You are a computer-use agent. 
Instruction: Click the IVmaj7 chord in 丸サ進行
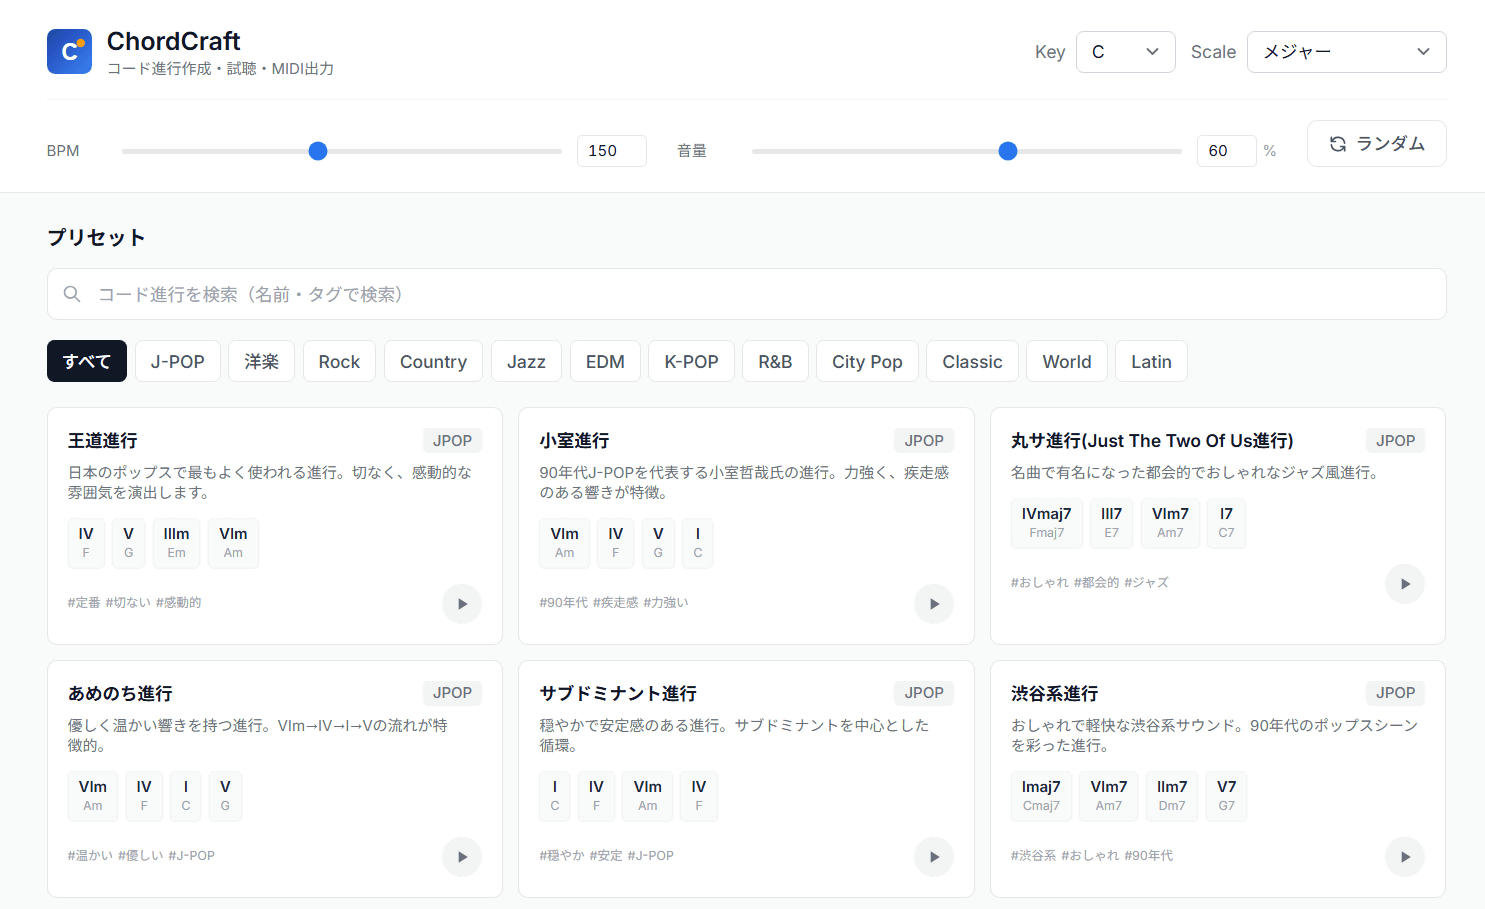pos(1046,523)
